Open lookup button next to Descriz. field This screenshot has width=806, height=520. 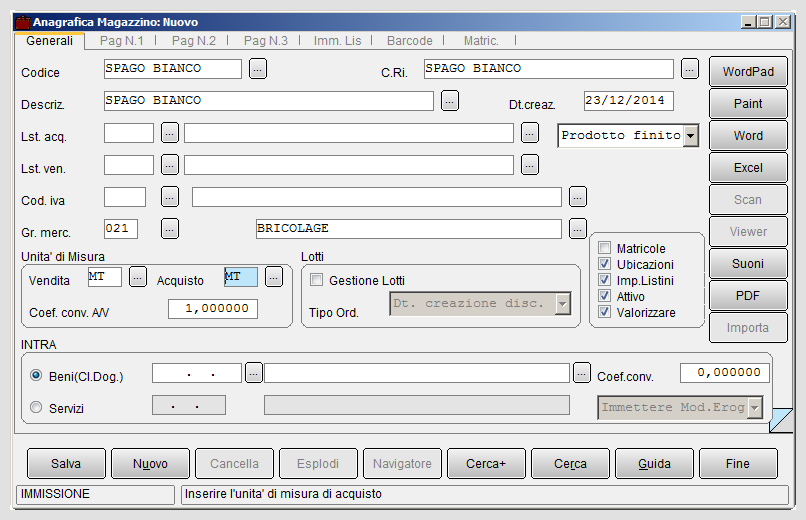(x=450, y=101)
